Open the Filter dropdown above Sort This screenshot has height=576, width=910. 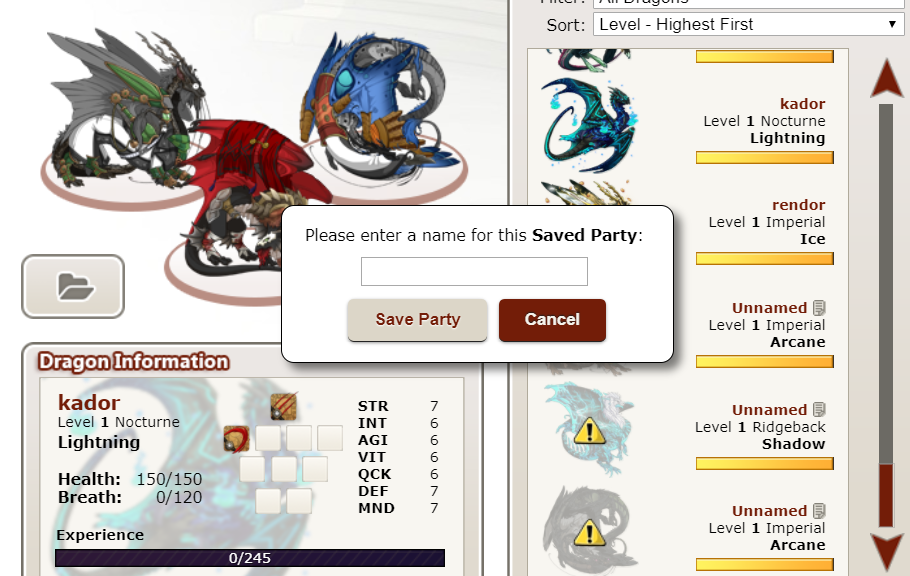(x=748, y=2)
